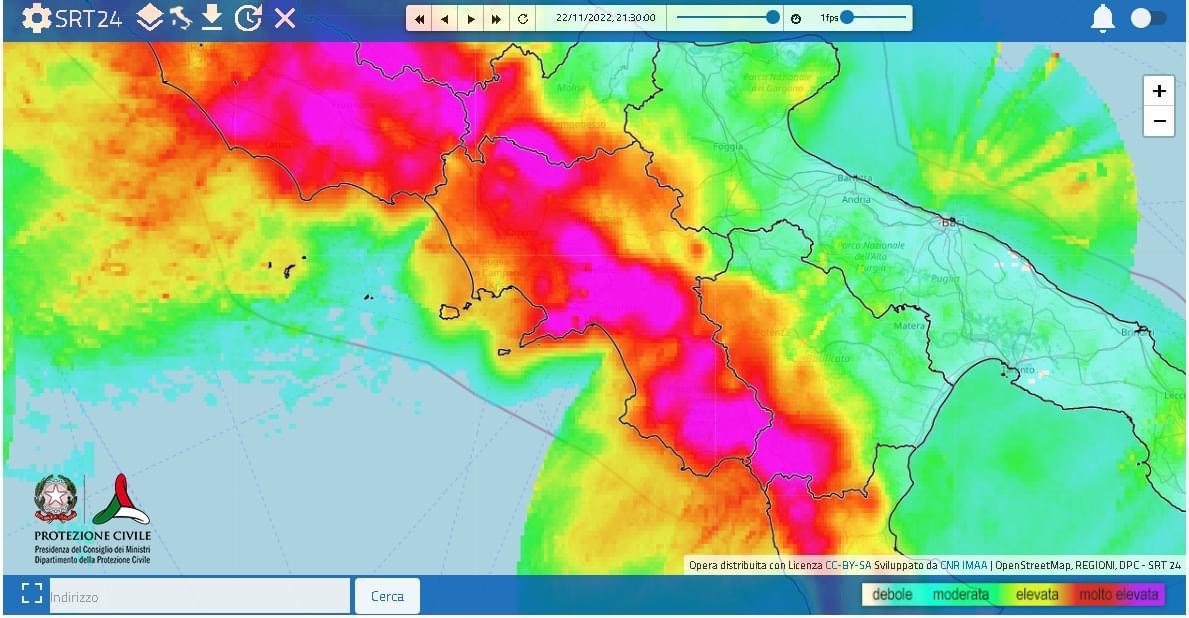1189x618 pixels.
Task: Open notifications via the bell icon
Action: (1101, 17)
